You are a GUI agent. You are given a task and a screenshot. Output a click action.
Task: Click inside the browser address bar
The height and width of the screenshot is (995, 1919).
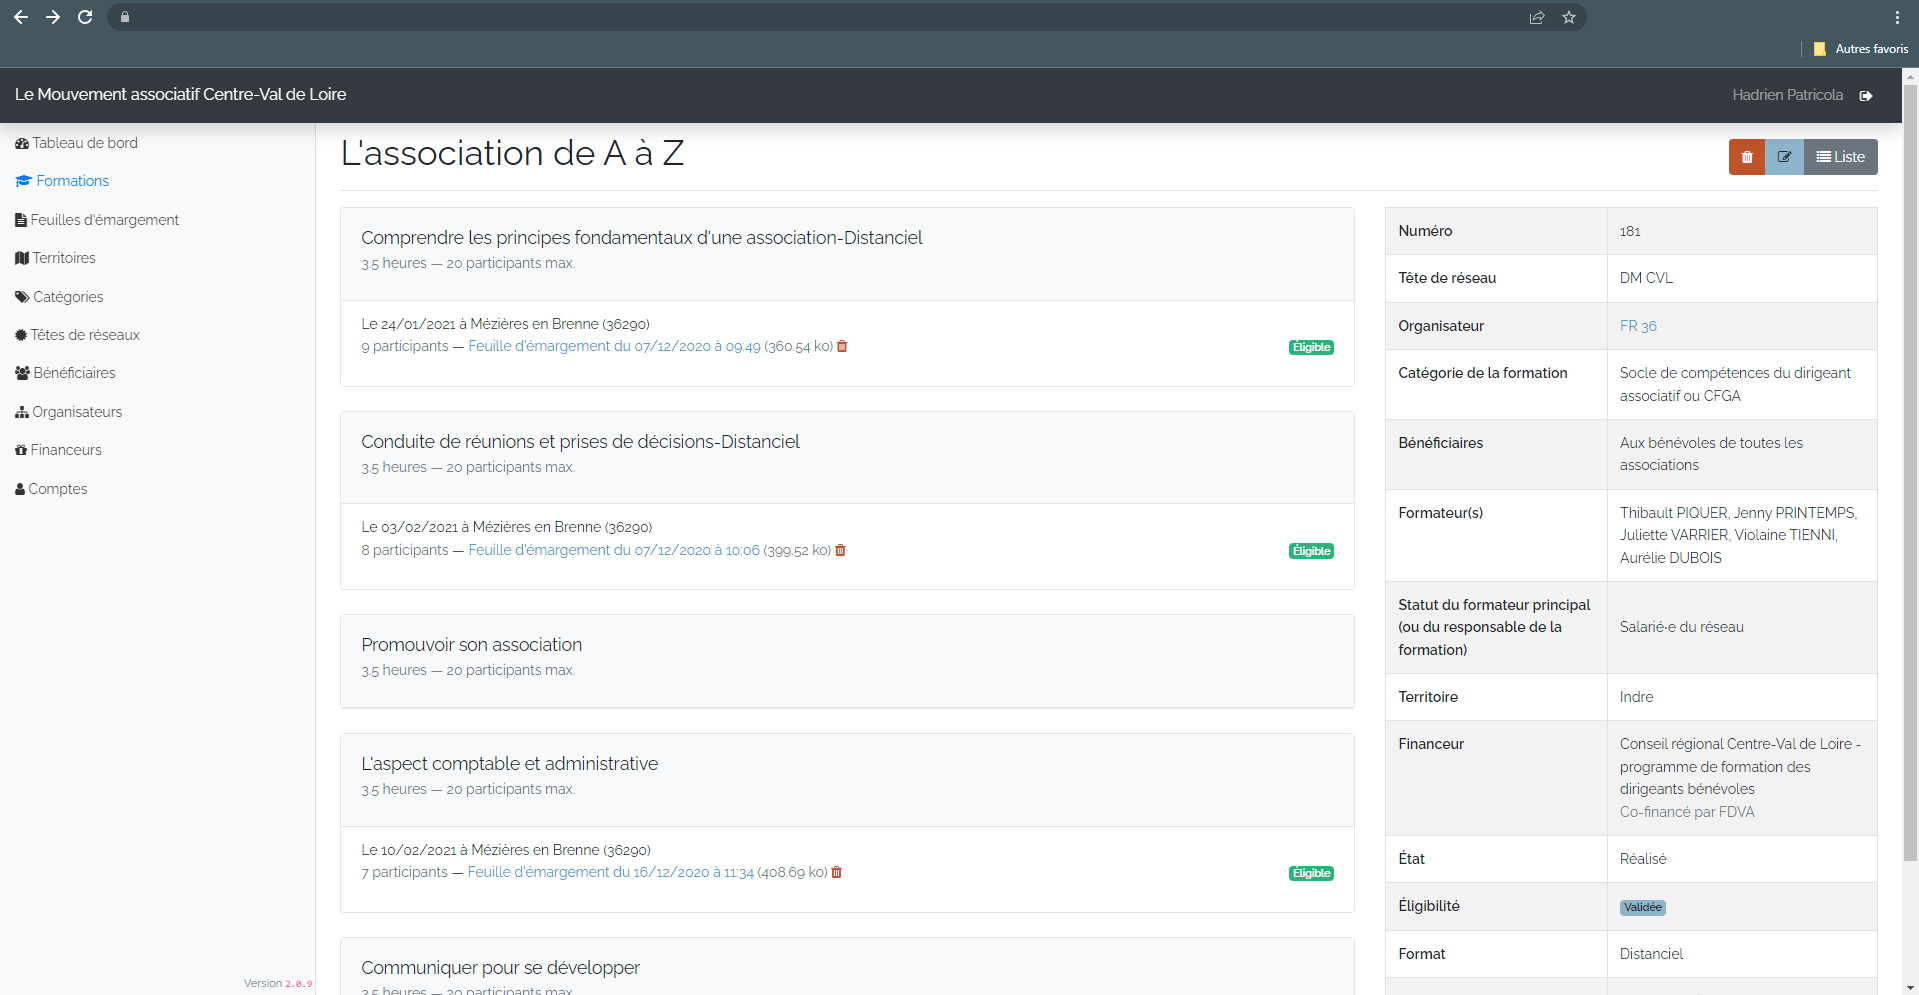point(800,17)
